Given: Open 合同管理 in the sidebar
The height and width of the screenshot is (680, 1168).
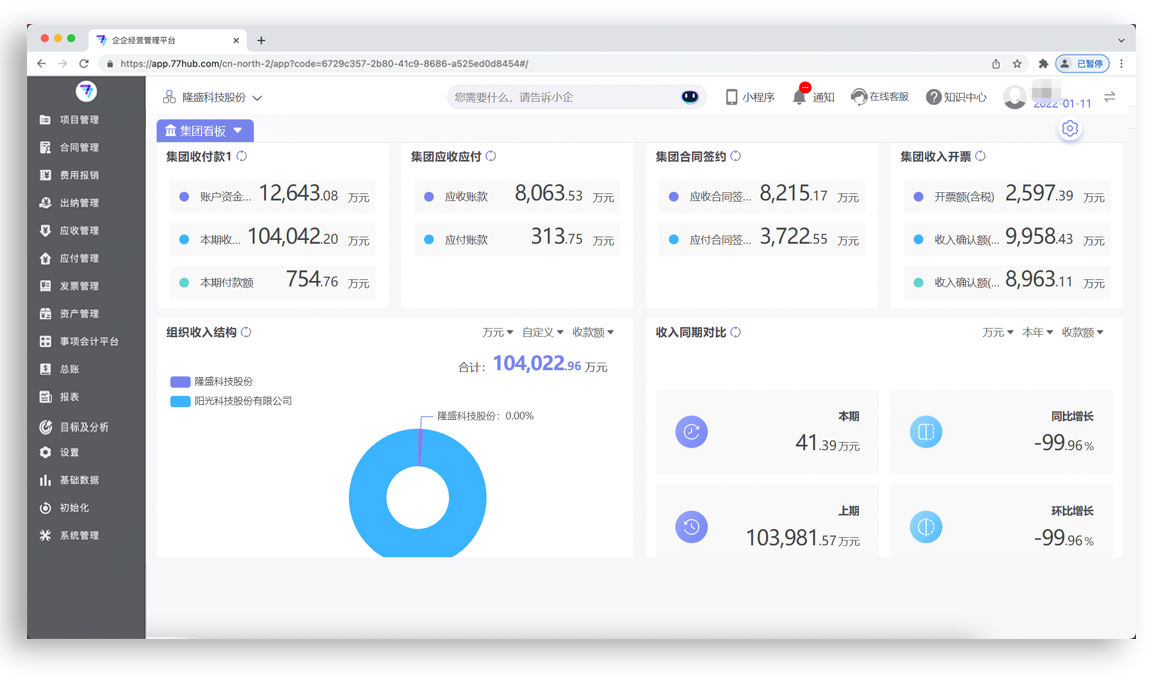Looking at the screenshot, I should (x=79, y=148).
